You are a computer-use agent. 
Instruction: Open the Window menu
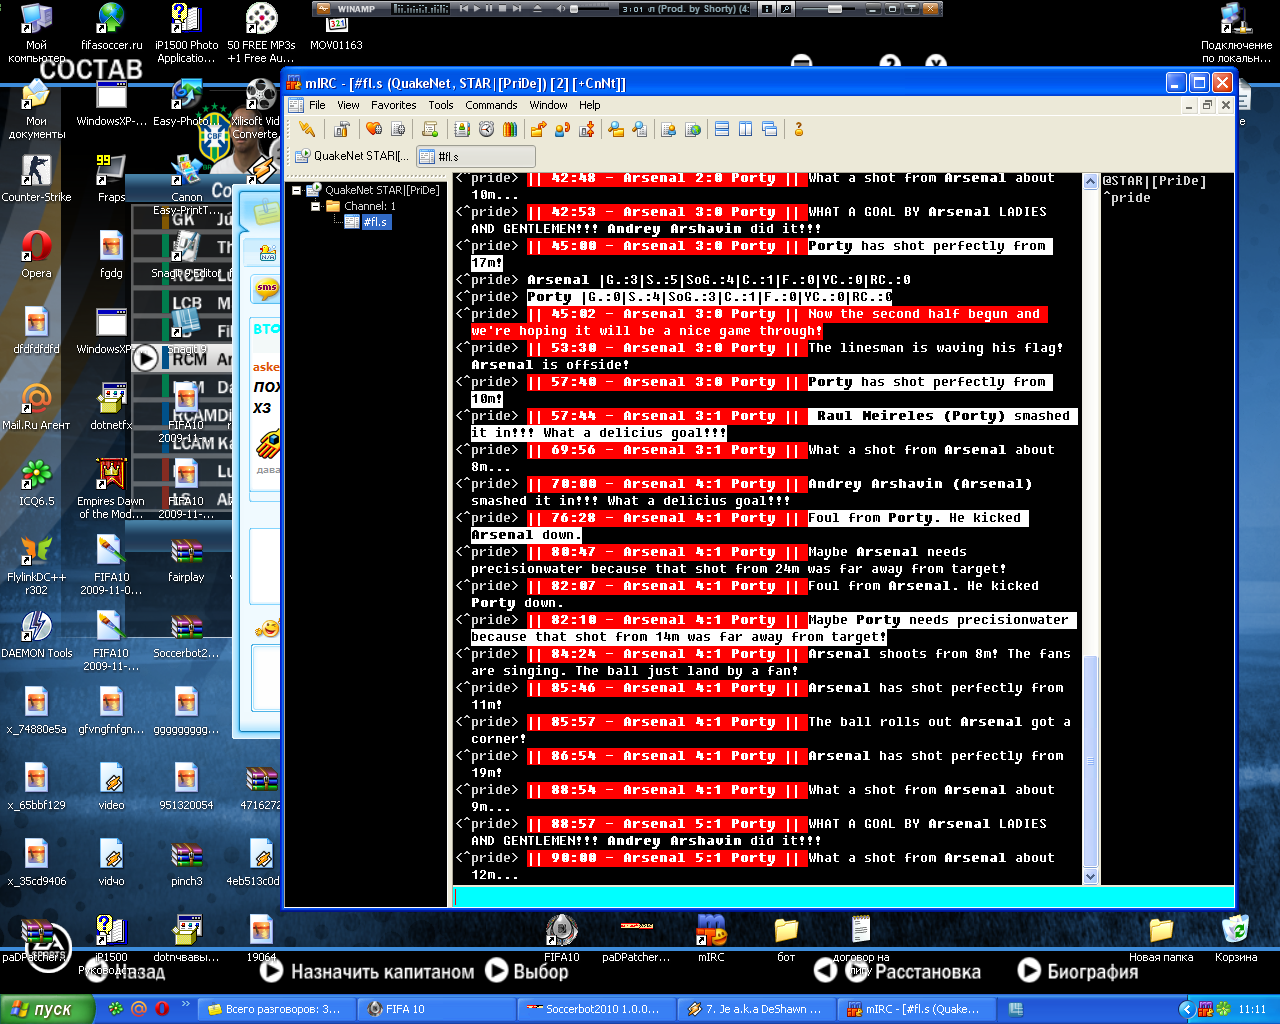point(548,105)
